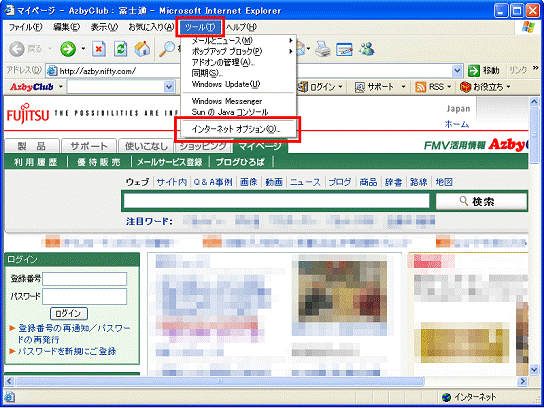This screenshot has width=544, height=408.
Task: Close the ツール(T) menu
Action: [x=201, y=27]
